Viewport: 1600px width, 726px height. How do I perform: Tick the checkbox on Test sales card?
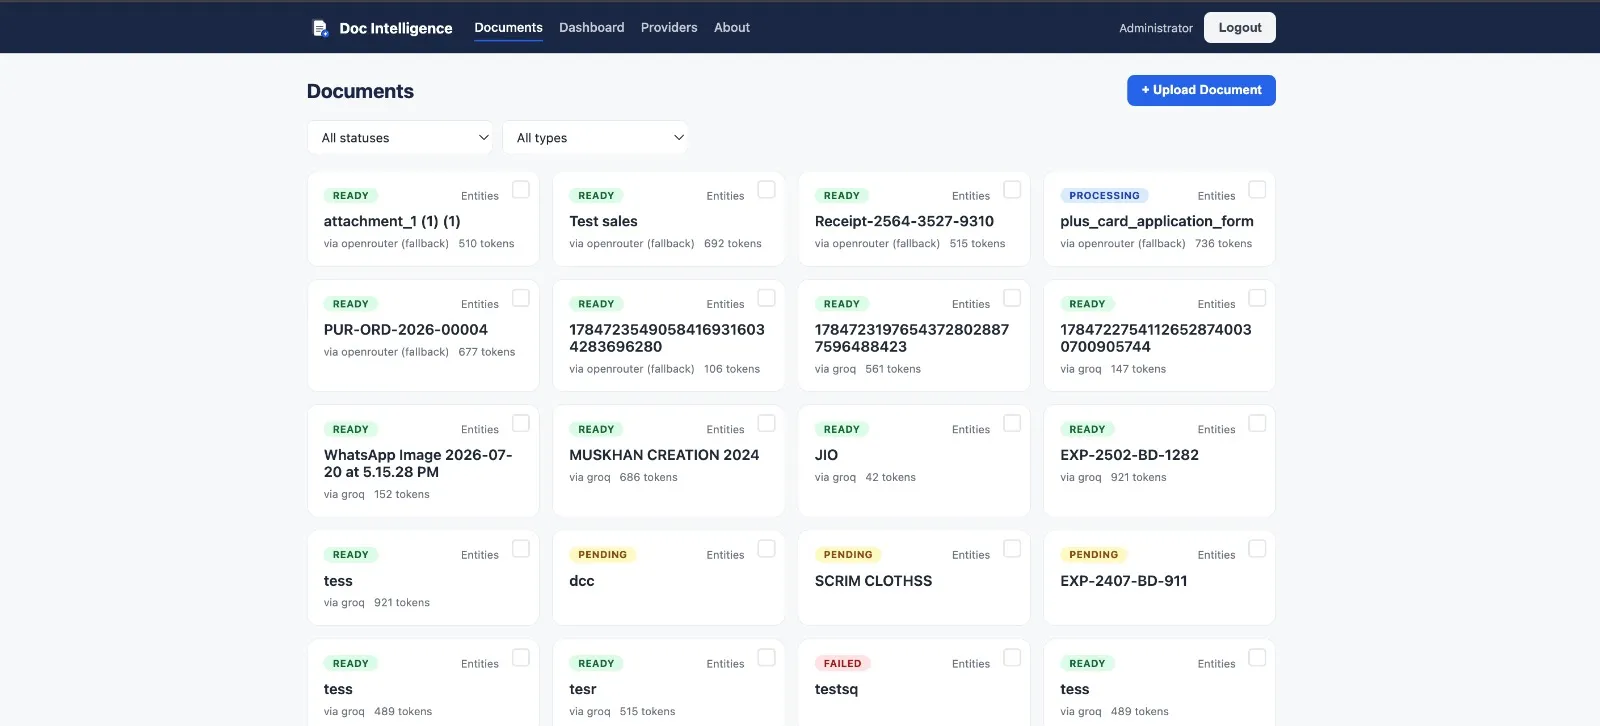(x=767, y=189)
